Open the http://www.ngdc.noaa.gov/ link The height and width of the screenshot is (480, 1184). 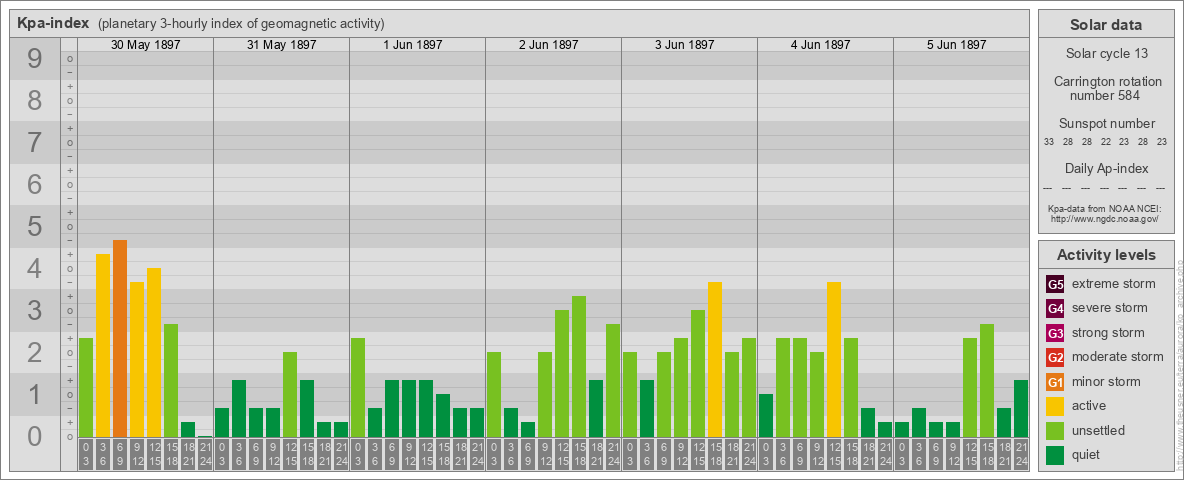1105,218
